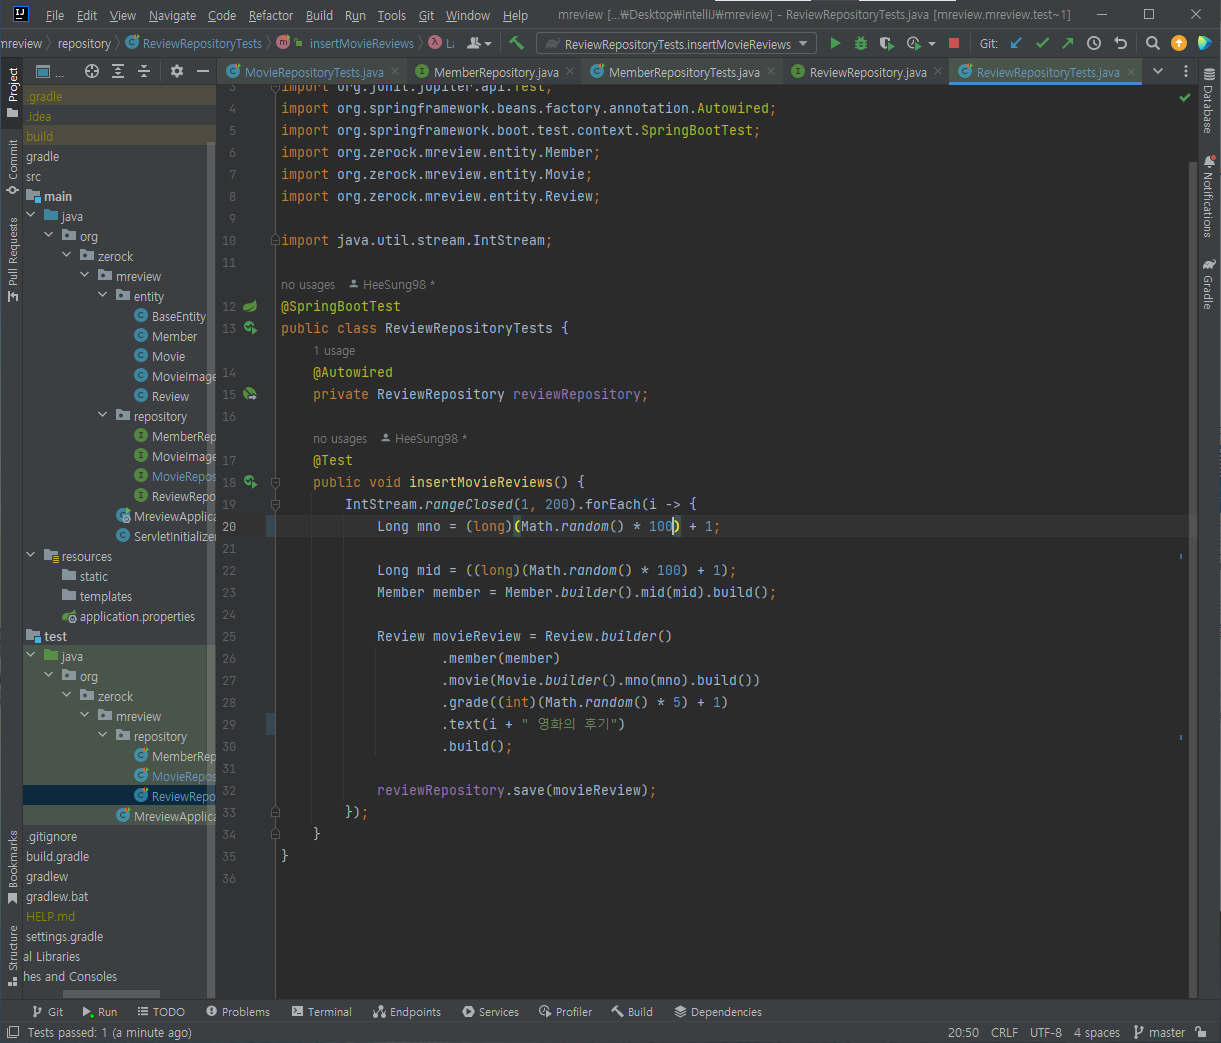Switch to MemberRepository.java tab

pos(496,72)
